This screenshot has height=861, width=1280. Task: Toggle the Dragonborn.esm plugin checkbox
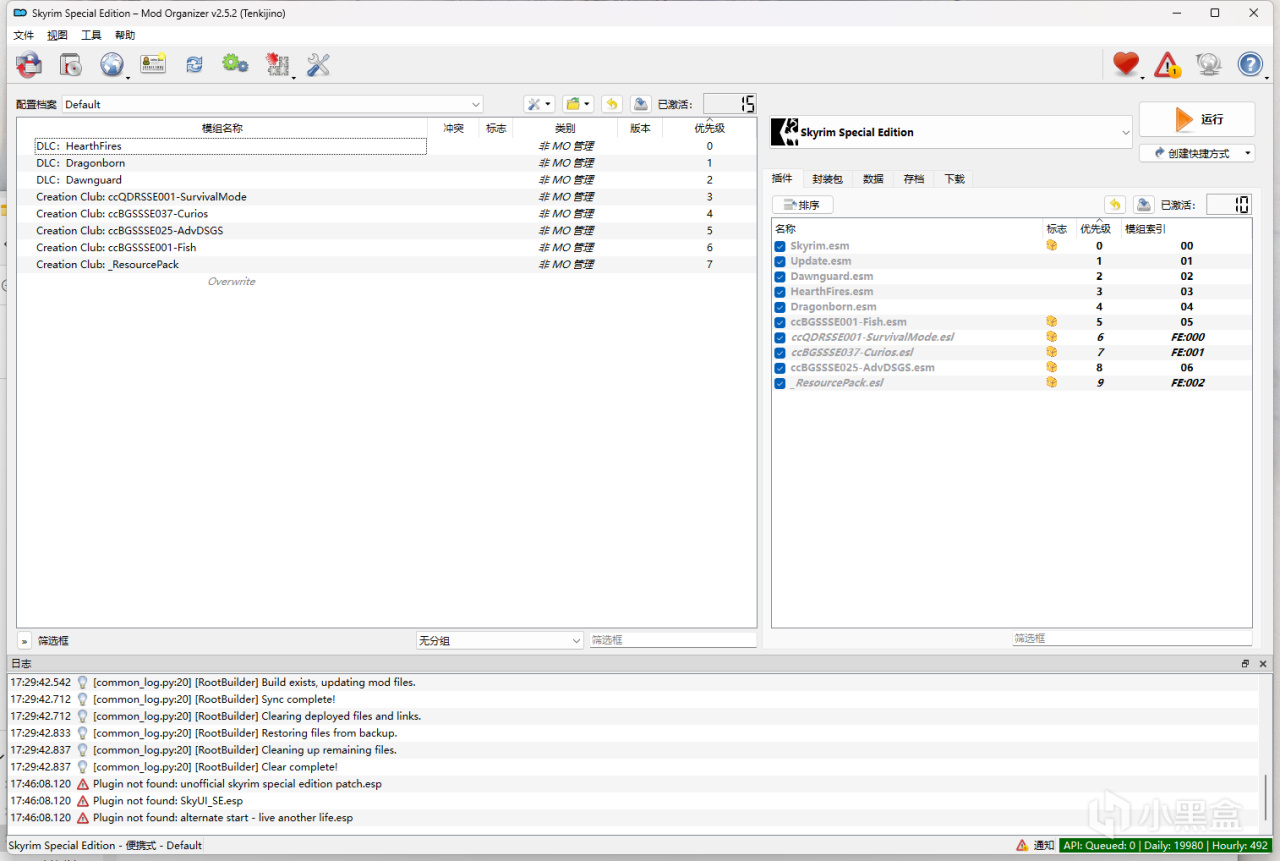tap(780, 307)
